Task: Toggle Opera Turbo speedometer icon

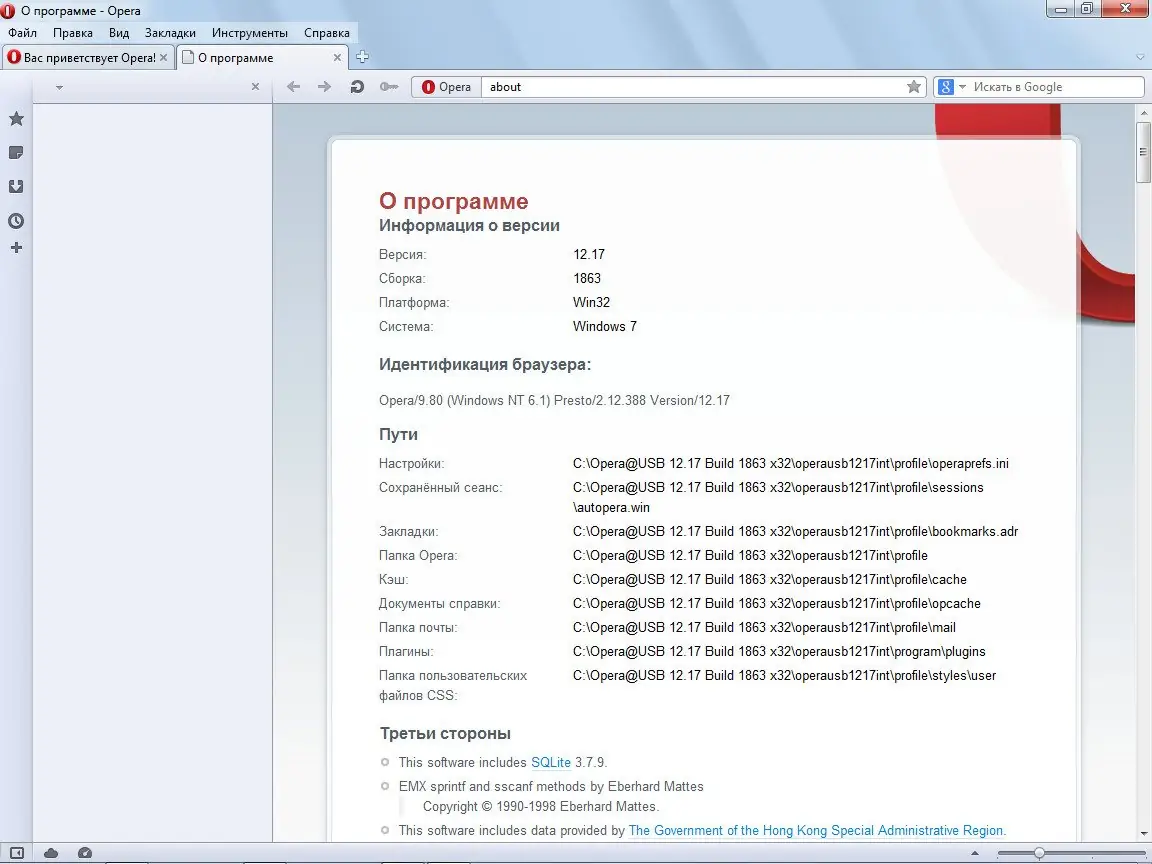Action: (x=84, y=853)
